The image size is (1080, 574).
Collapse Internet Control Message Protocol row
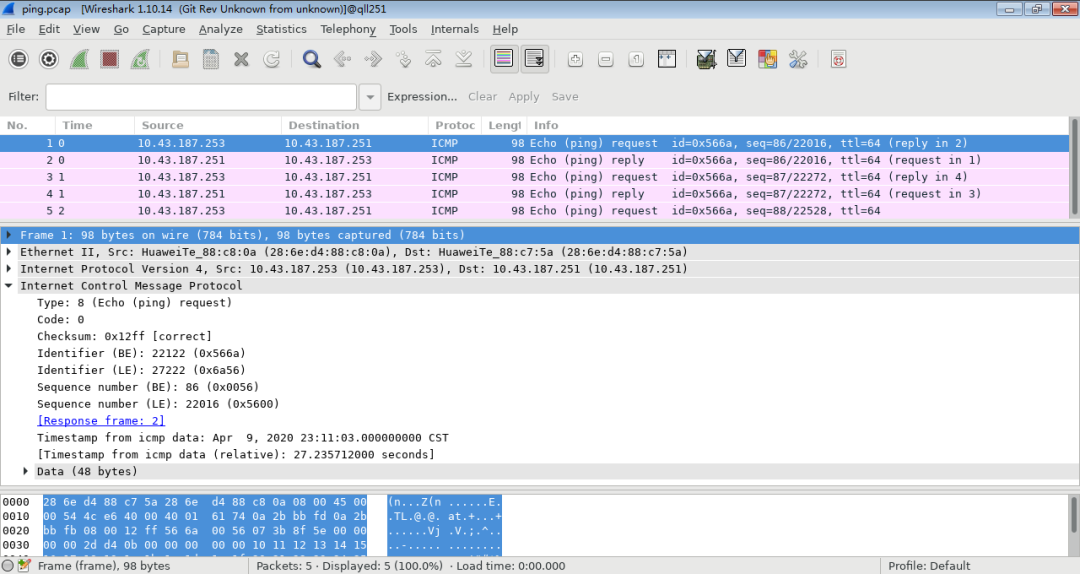tap(9, 285)
